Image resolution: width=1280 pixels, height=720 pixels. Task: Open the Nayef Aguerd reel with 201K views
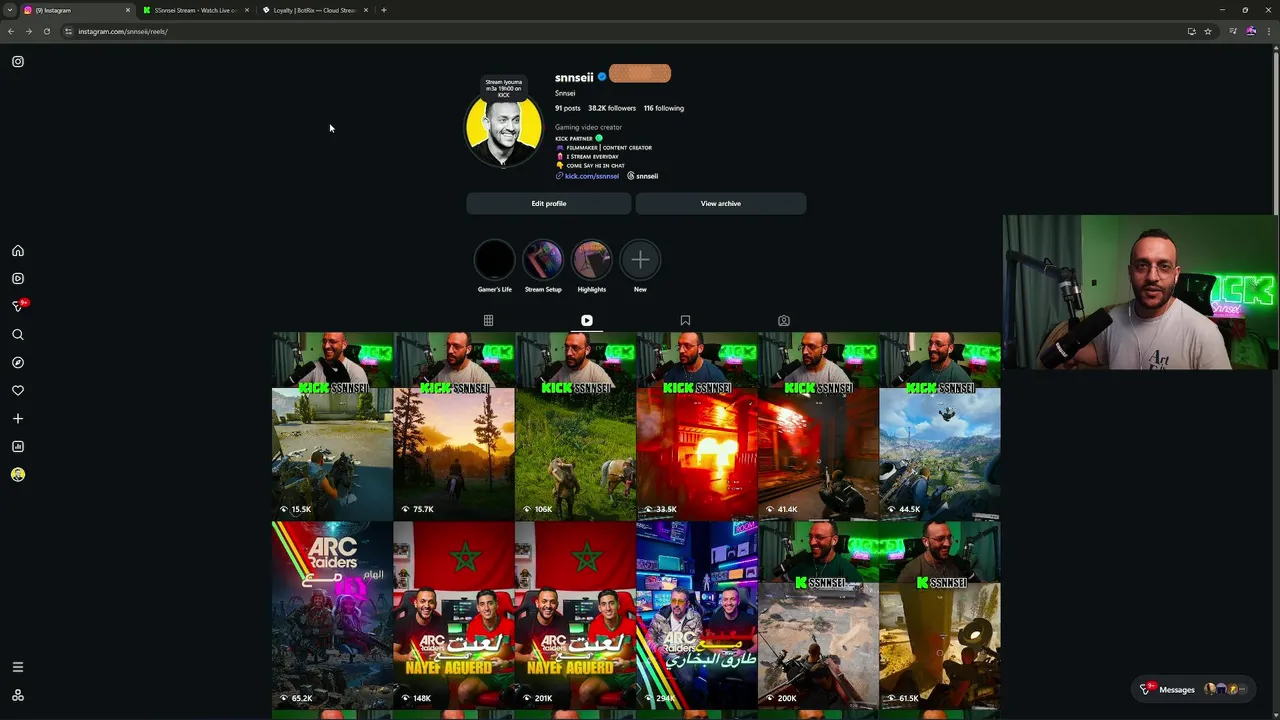tap(575, 615)
